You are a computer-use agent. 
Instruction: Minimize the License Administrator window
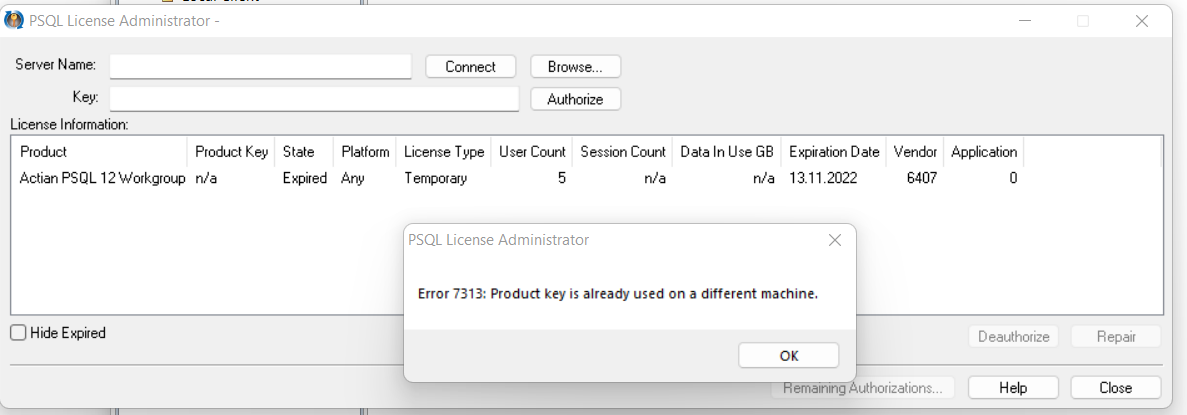(x=1026, y=21)
